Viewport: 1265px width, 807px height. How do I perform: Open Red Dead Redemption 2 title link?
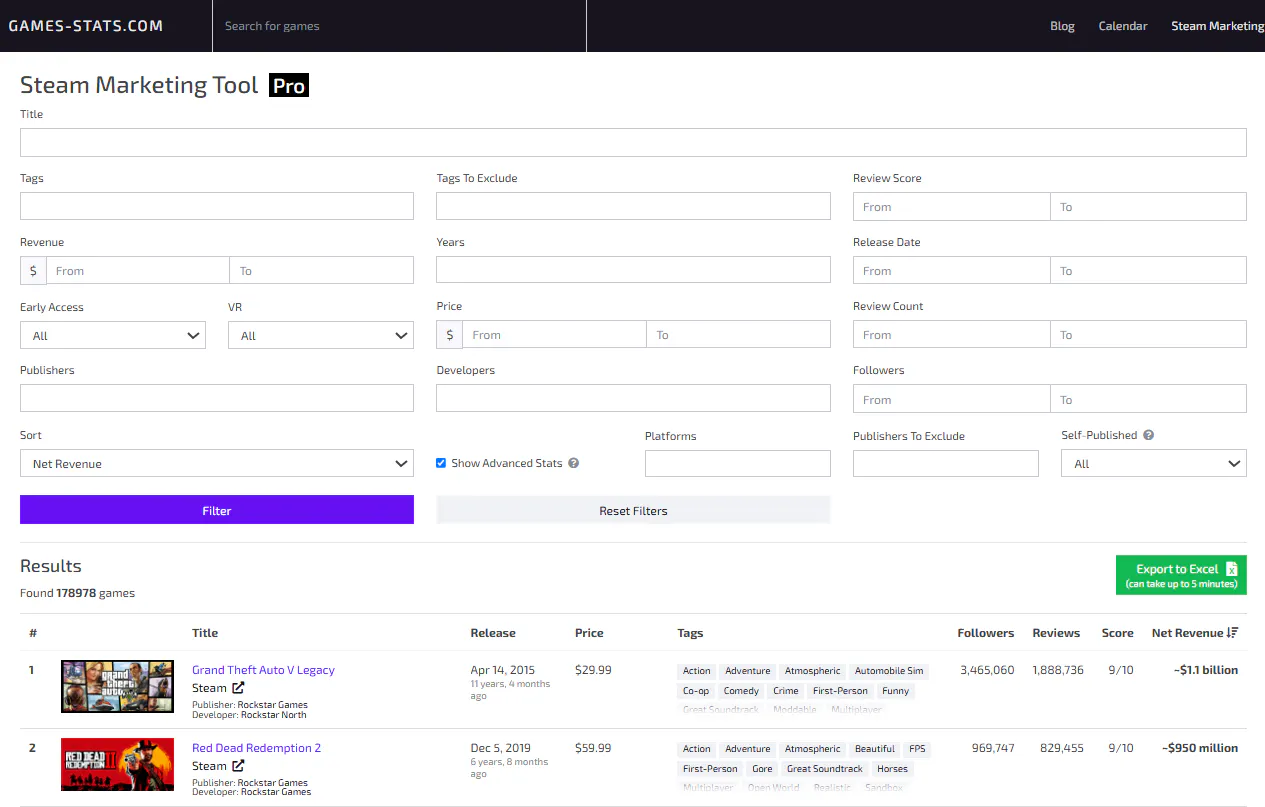[256, 748]
